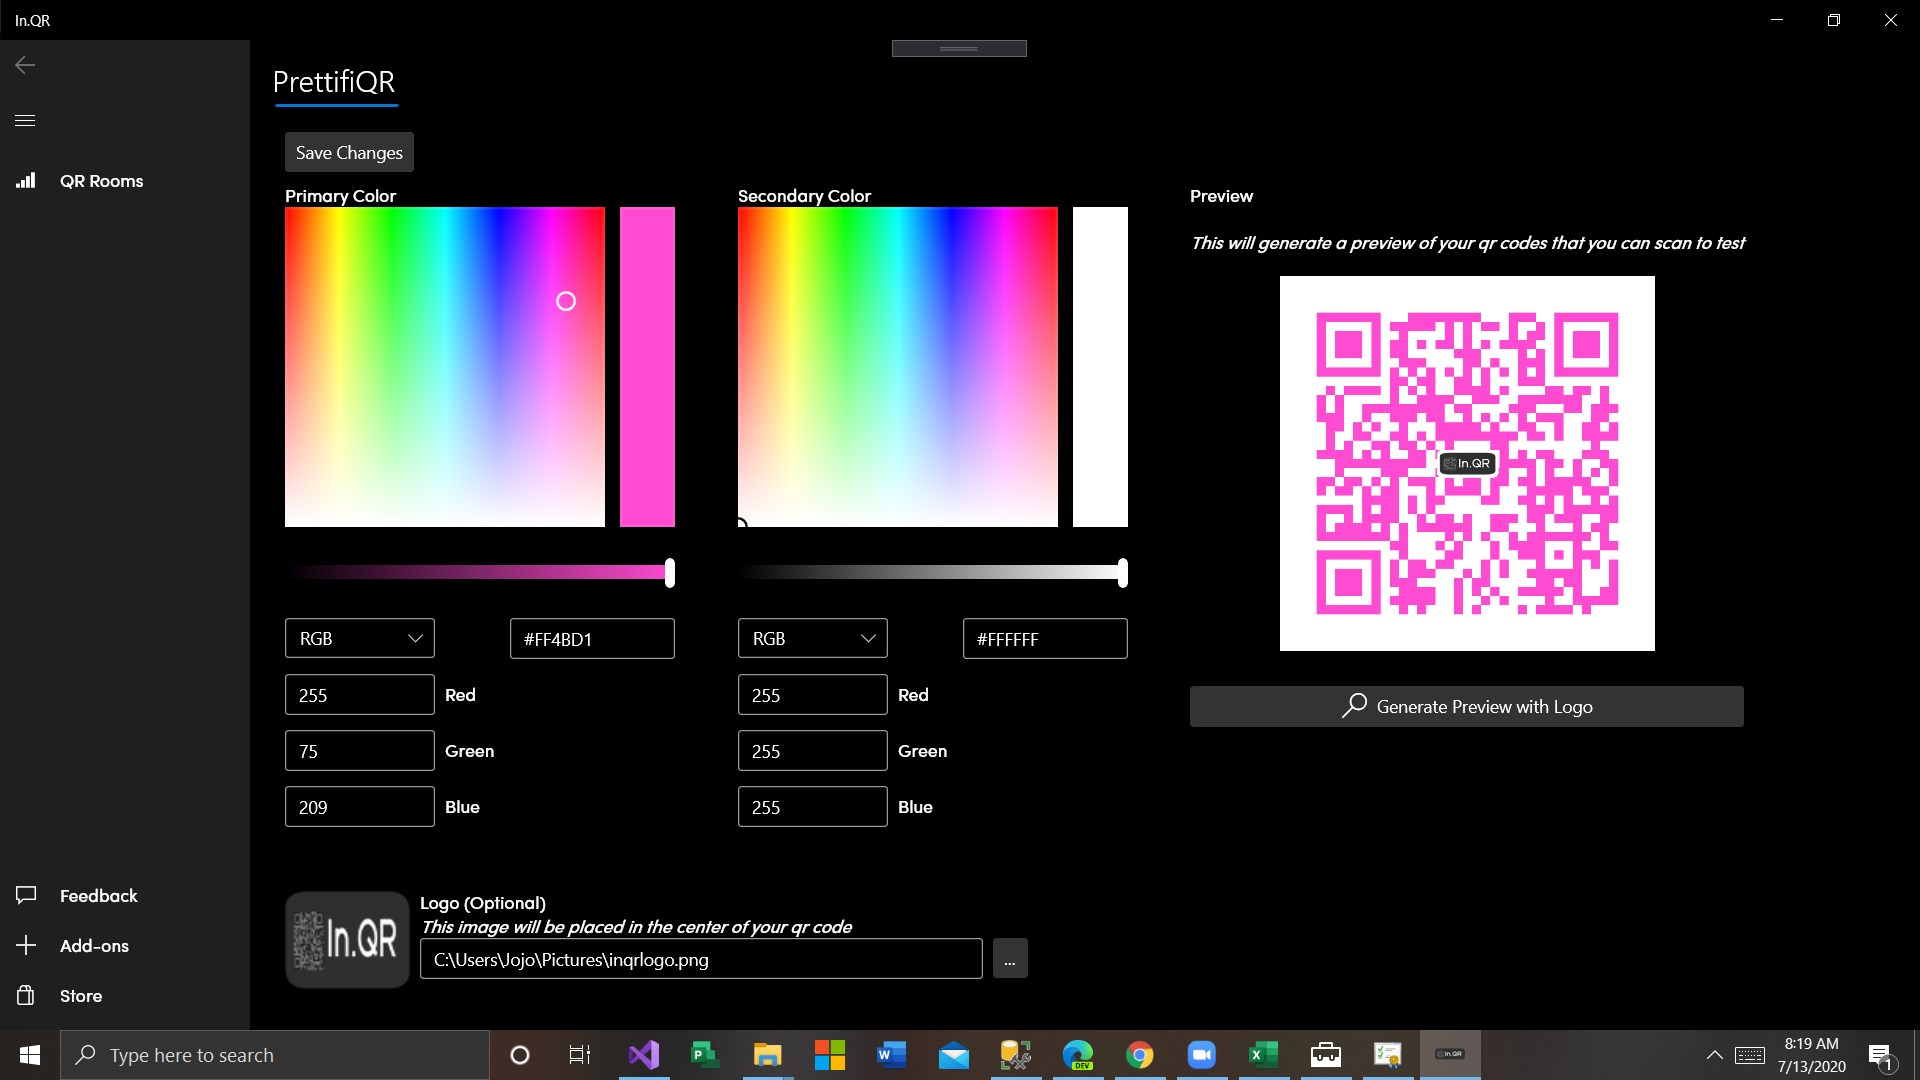
Task: Click the primary Green value field
Action: pos(360,751)
